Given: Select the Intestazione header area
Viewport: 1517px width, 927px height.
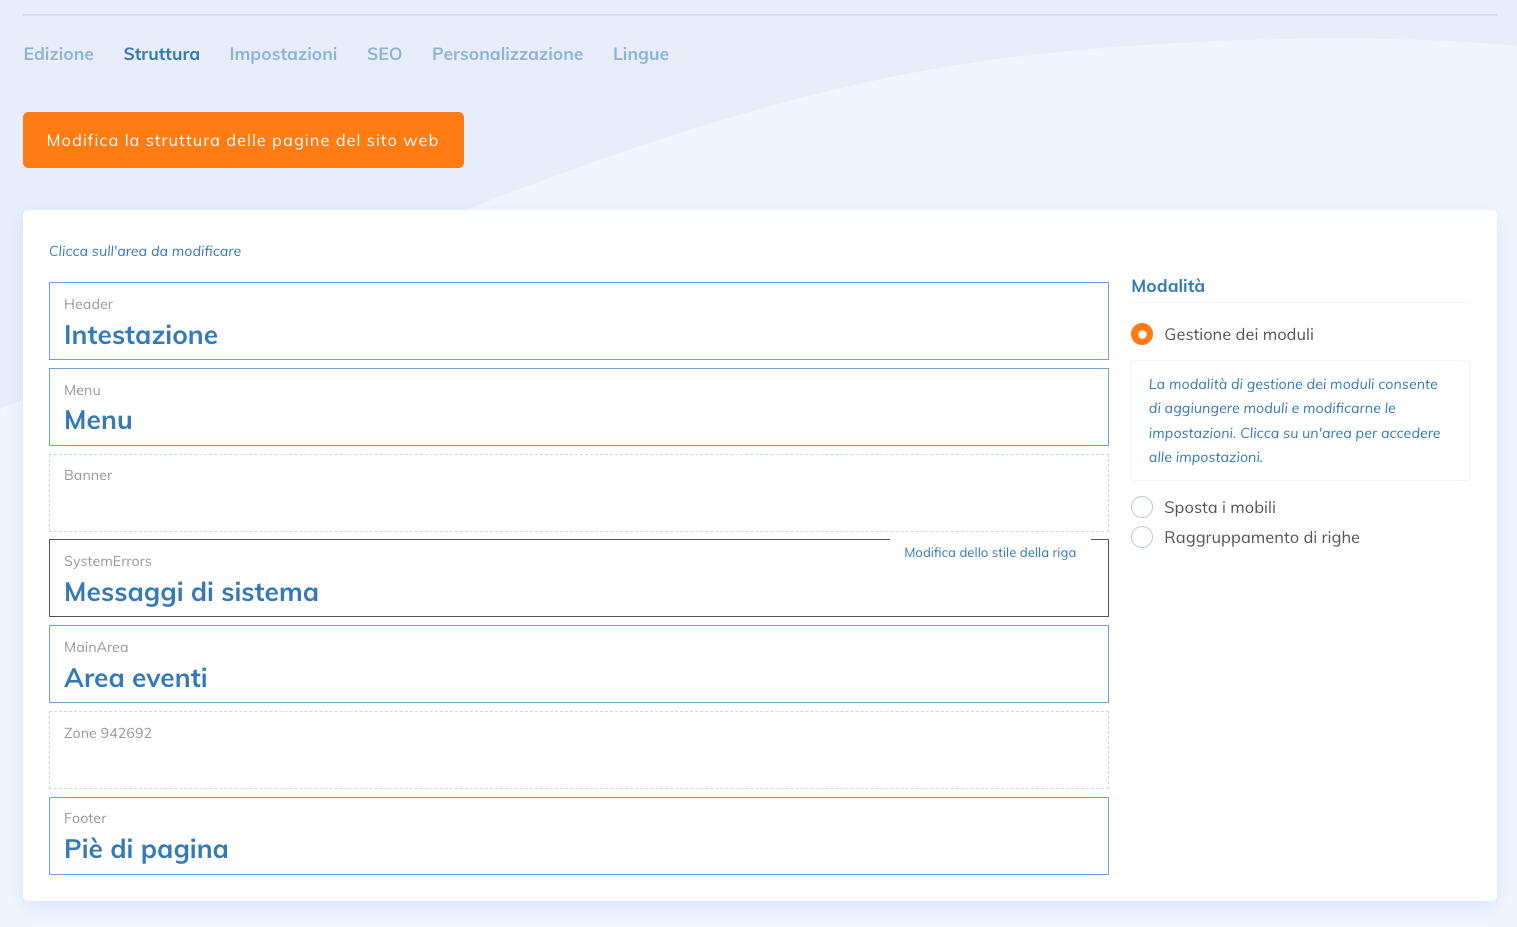Looking at the screenshot, I should (578, 321).
